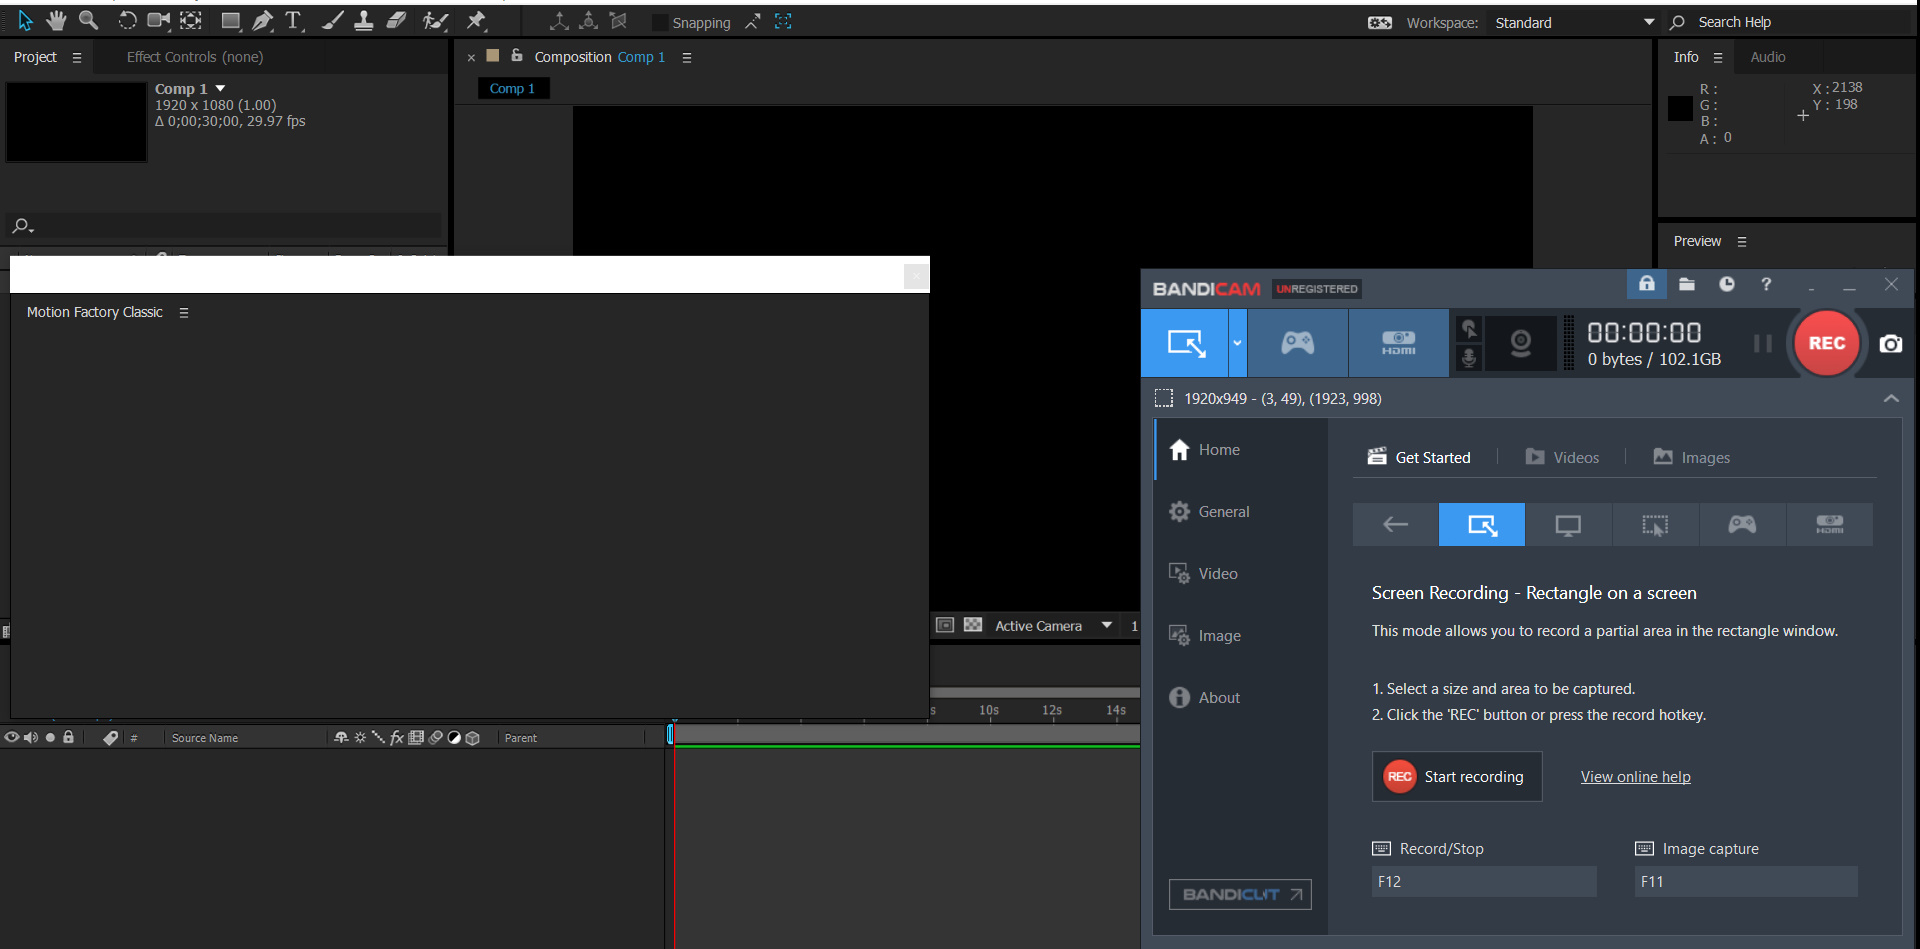1920x949 pixels.
Task: Select the Eraser tool
Action: click(x=396, y=20)
